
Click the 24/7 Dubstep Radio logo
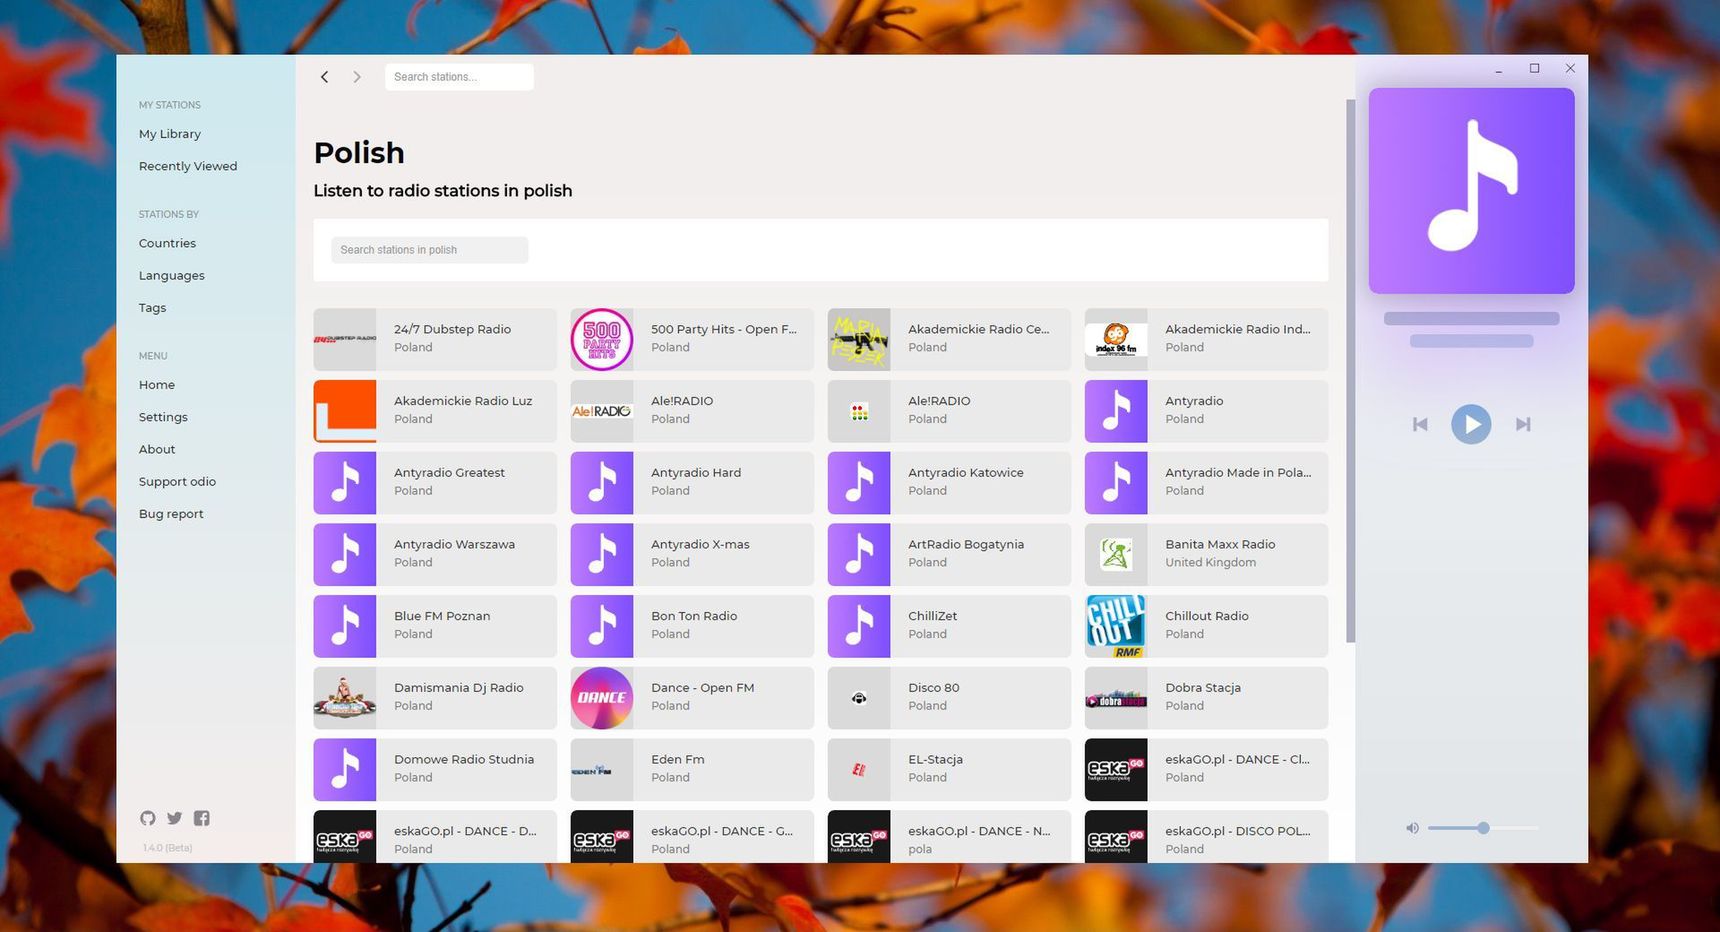click(x=345, y=340)
